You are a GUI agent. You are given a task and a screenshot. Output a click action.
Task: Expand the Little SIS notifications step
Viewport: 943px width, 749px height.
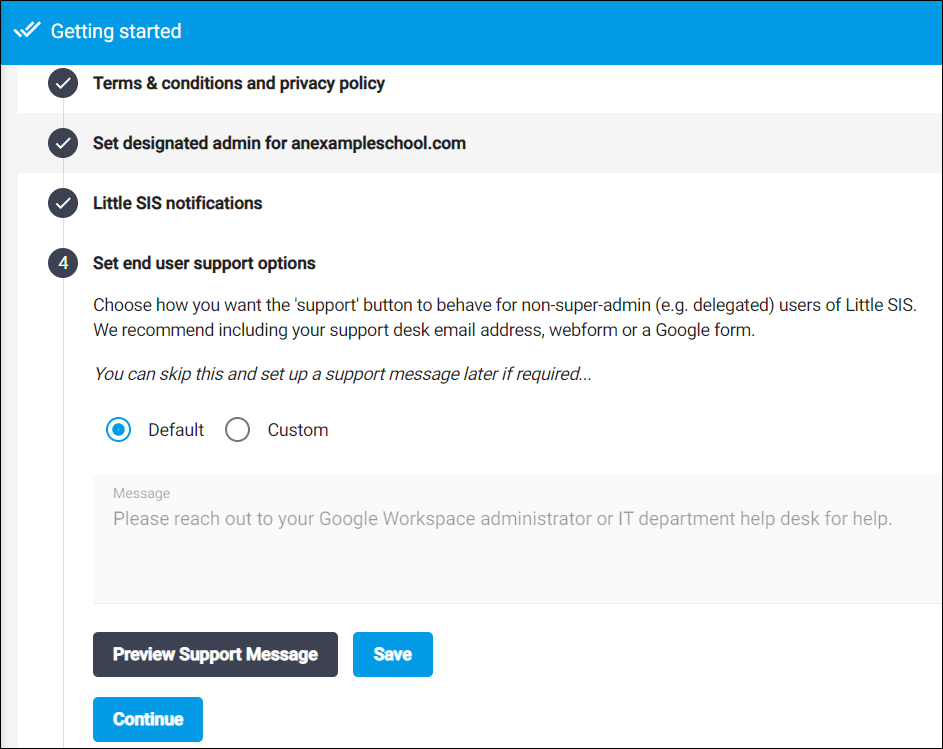click(x=177, y=203)
